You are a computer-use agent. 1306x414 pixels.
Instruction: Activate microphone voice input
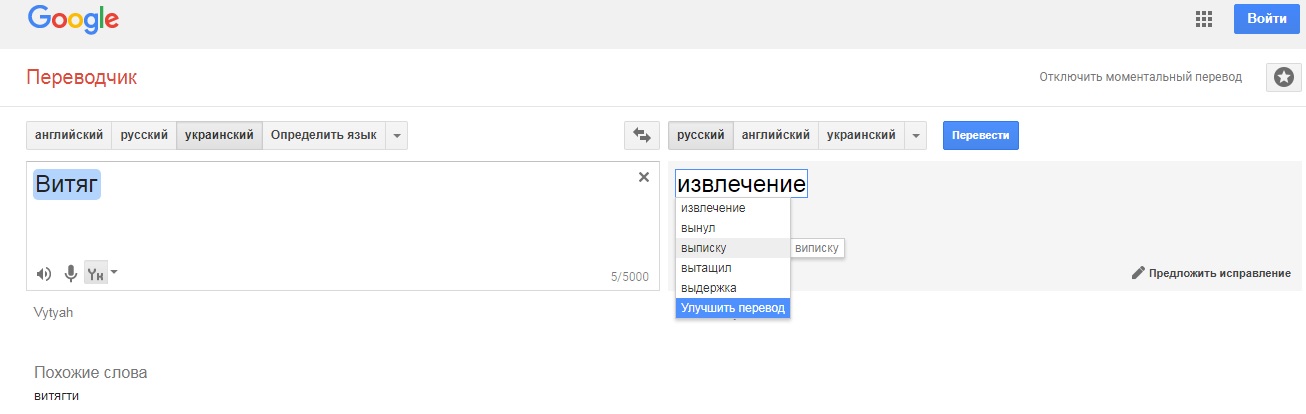tap(71, 273)
